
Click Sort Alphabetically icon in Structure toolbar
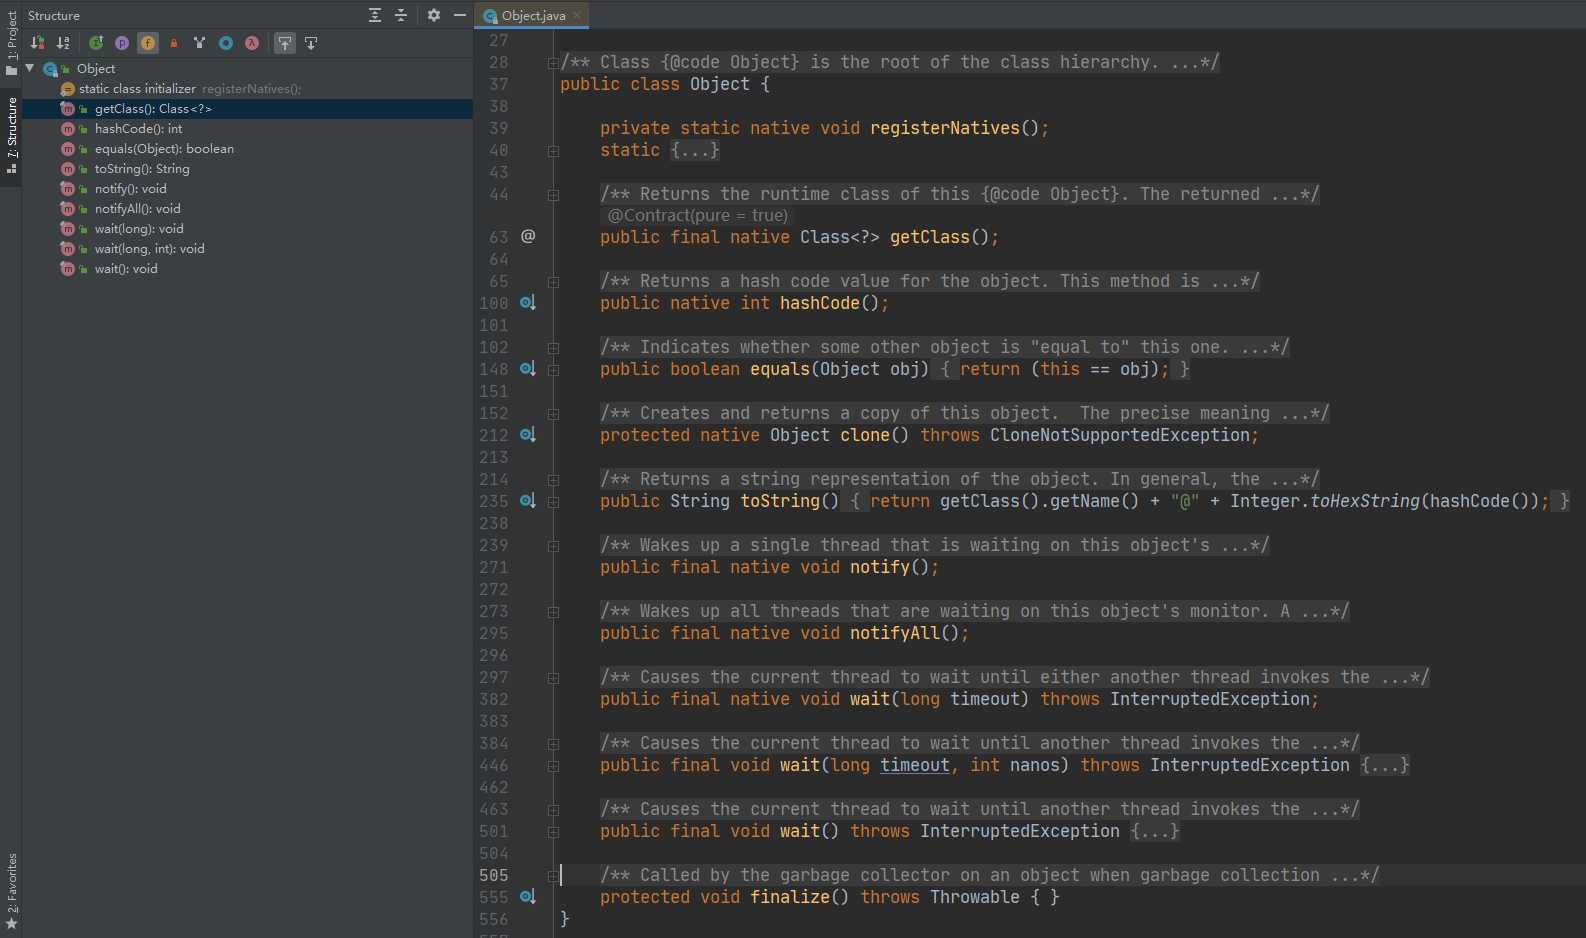63,43
